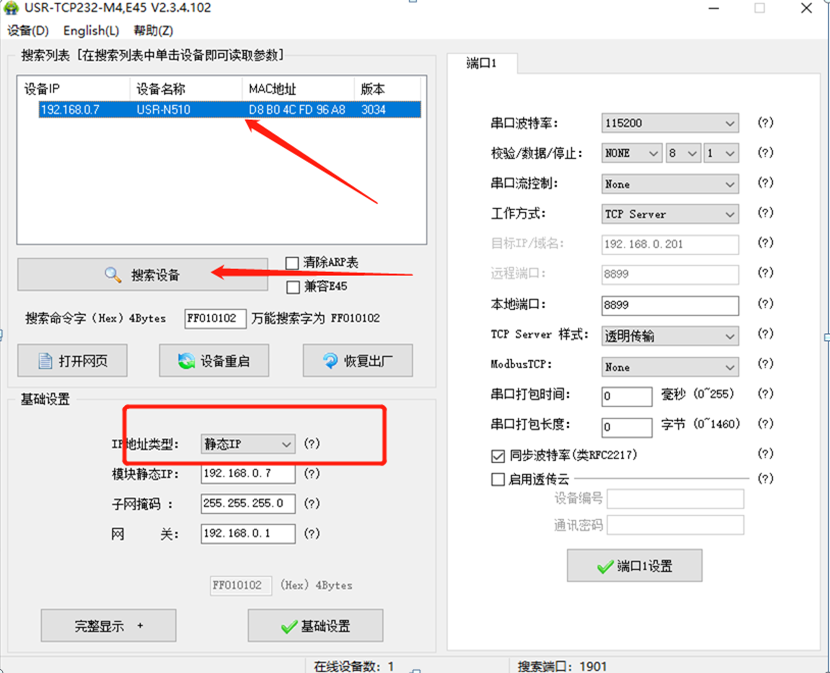Viewport: 830px width, 673px height.
Task: Open help (?) for 启用透传云
Action: point(765,479)
